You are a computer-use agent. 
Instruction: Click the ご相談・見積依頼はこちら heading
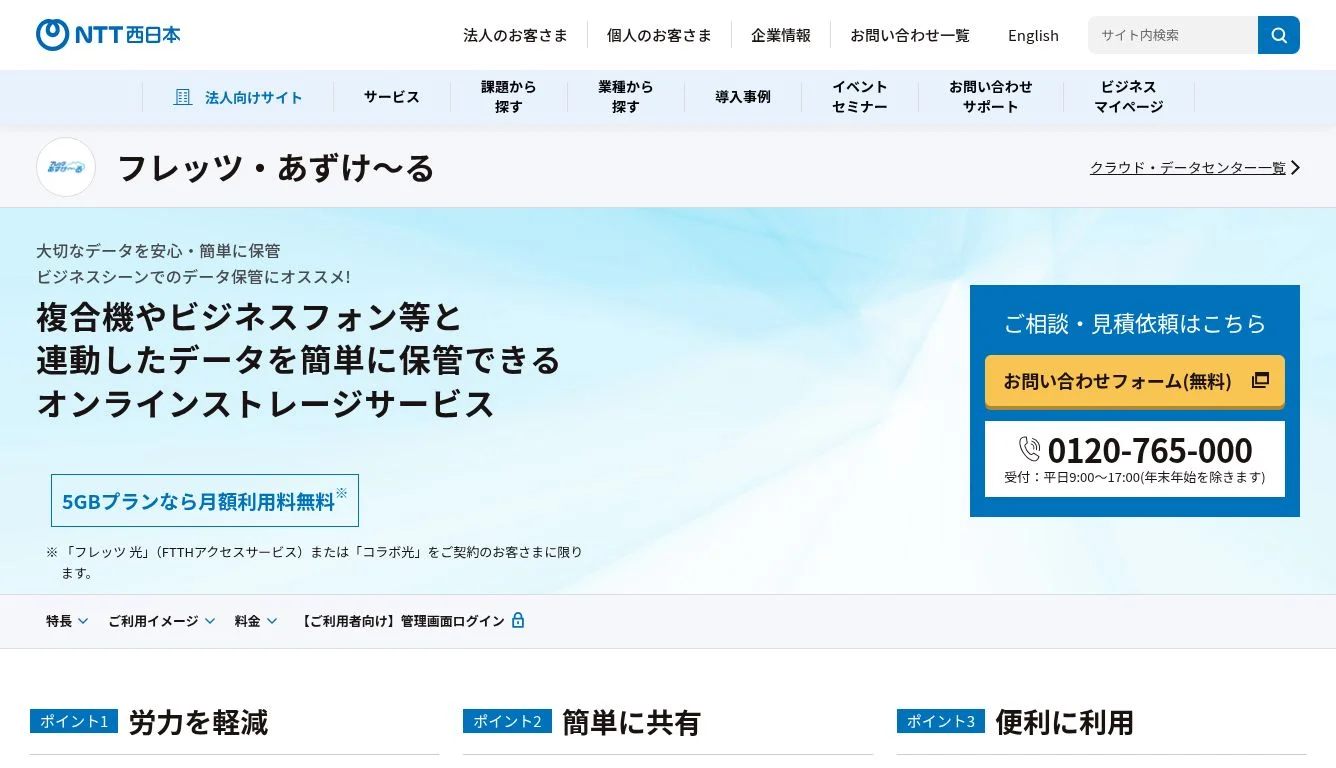click(1135, 323)
